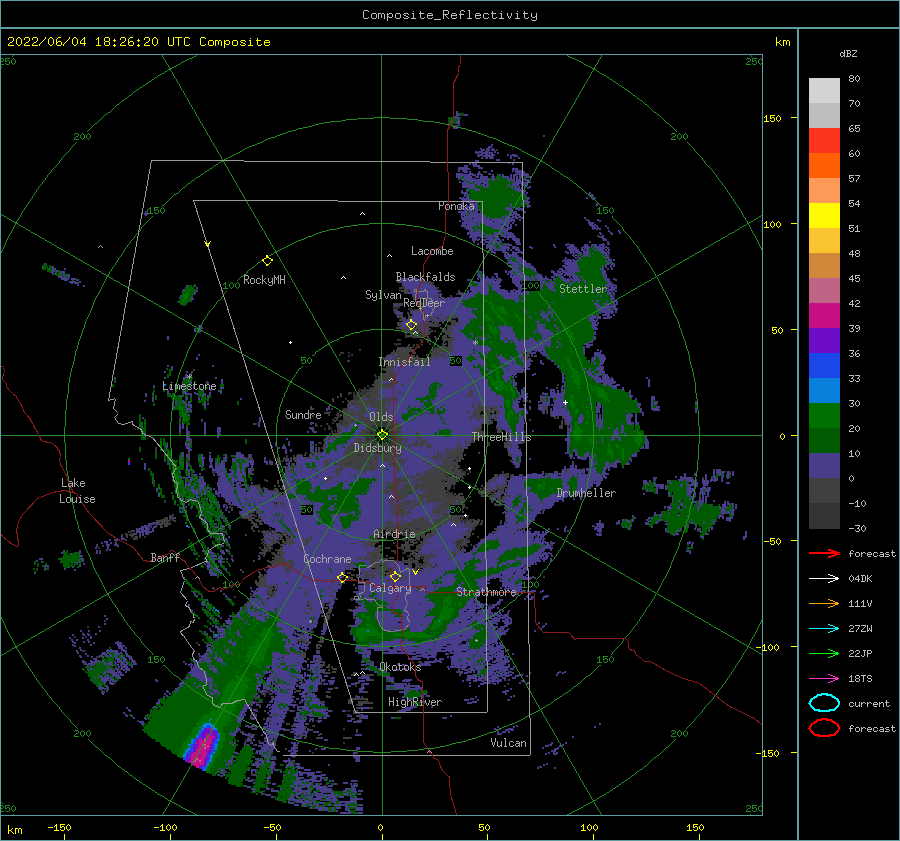This screenshot has width=900, height=841.
Task: Select the orange 111V arrow icon
Action: pos(824,603)
